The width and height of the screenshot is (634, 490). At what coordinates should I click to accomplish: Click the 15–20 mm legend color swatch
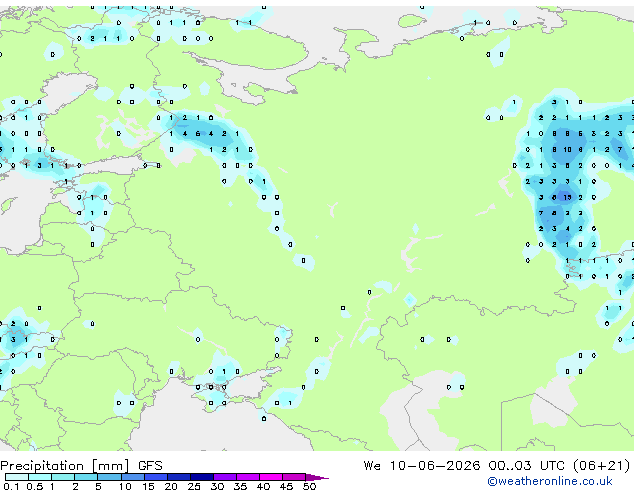pyautogui.click(x=155, y=477)
